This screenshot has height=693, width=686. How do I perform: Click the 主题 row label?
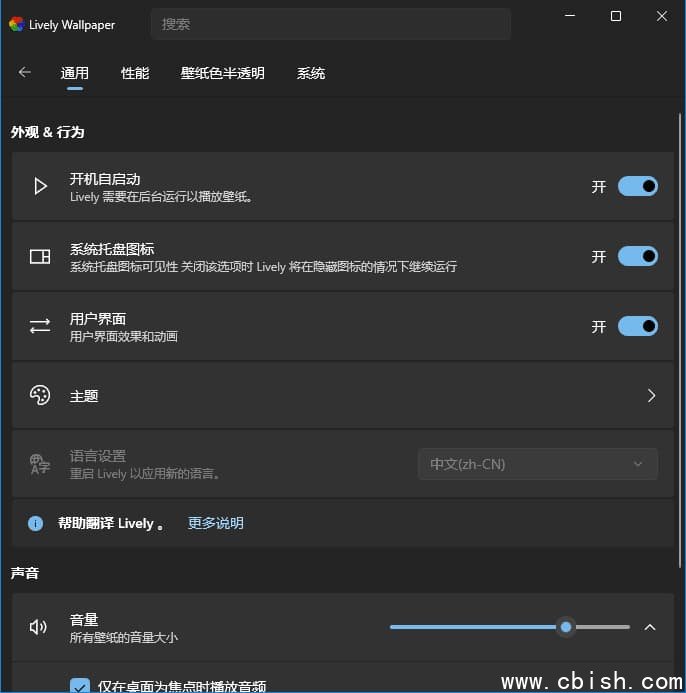84,396
